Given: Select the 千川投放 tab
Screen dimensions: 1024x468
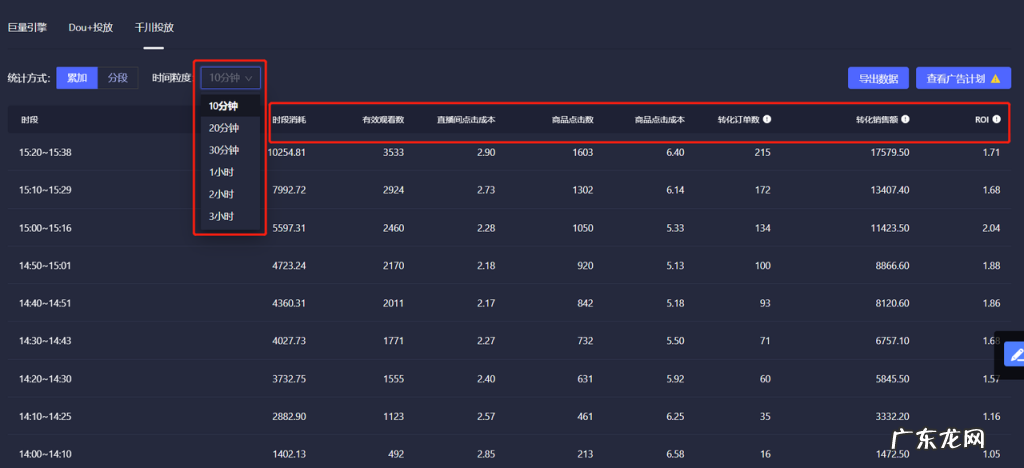Looking at the screenshot, I should (x=154, y=27).
